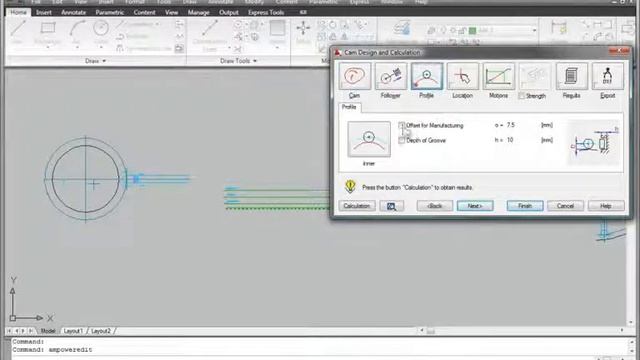Switch to the Home ribbon tab
The image size is (640, 360).
(18, 12)
